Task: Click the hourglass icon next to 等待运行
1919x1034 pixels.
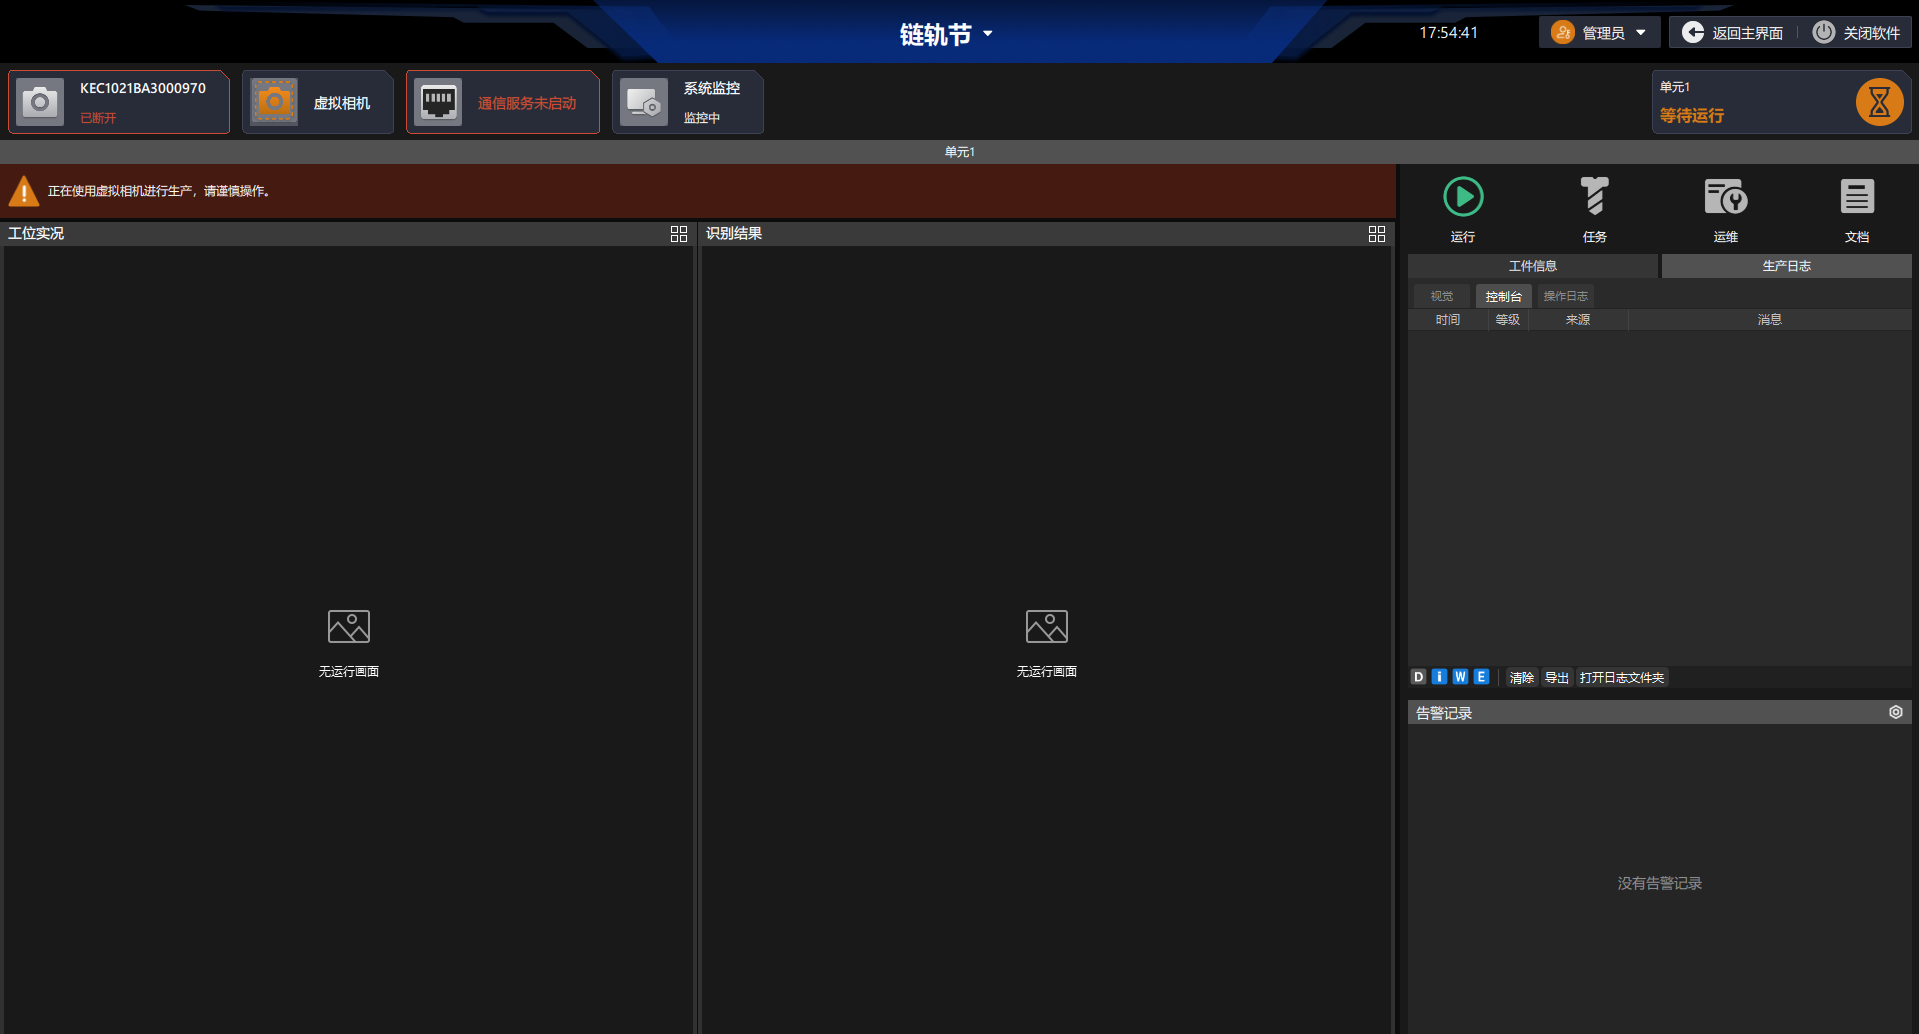Action: 1880,101
